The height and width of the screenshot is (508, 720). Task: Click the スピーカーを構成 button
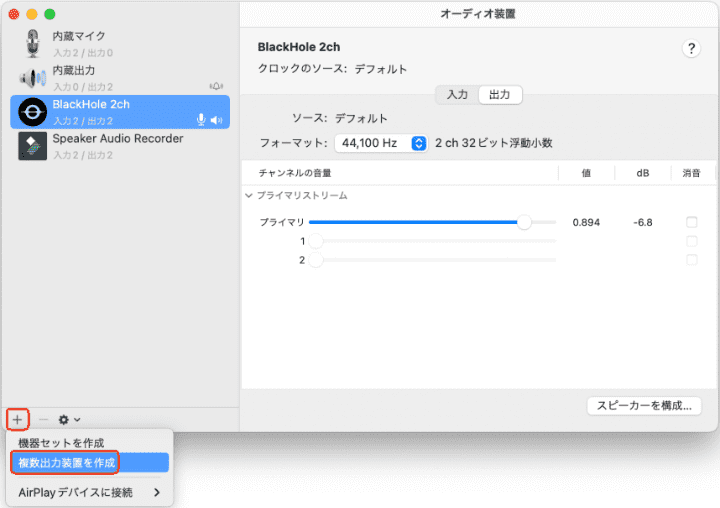[644, 406]
